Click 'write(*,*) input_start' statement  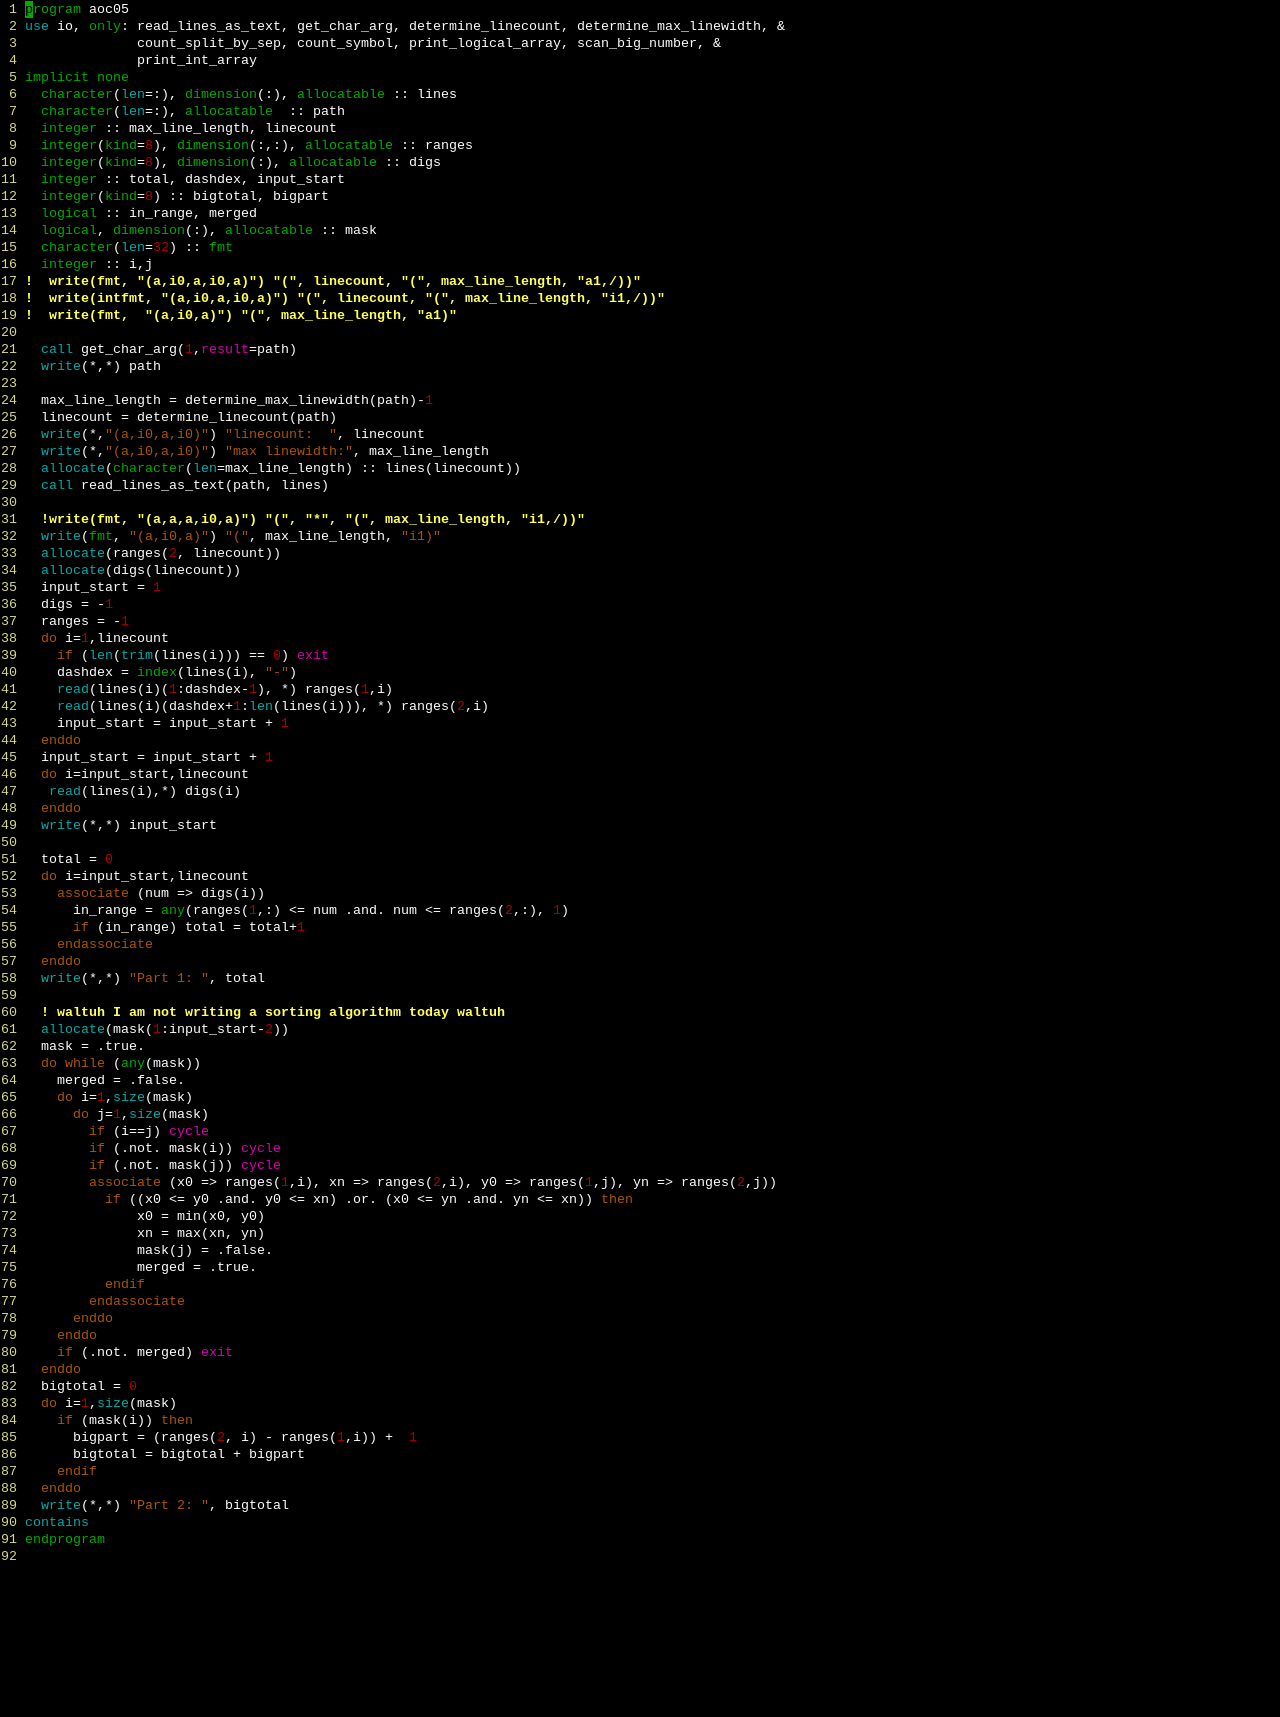click(x=129, y=825)
